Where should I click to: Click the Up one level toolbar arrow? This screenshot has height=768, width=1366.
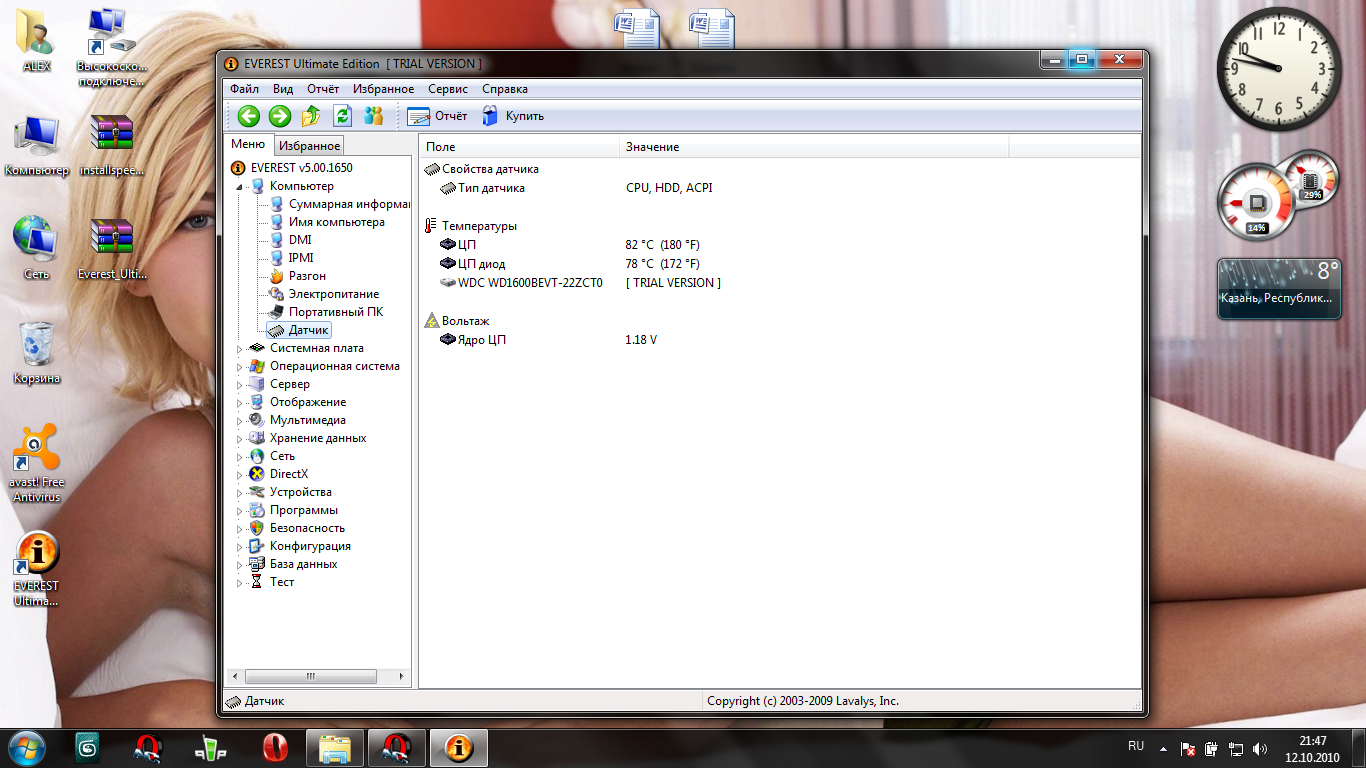click(x=311, y=116)
